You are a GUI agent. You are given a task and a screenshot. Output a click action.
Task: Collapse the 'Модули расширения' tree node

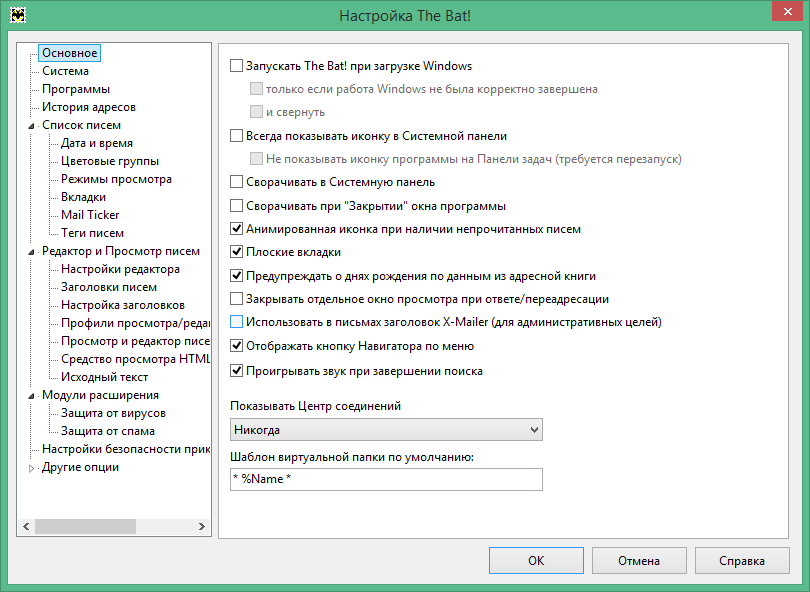click(32, 396)
